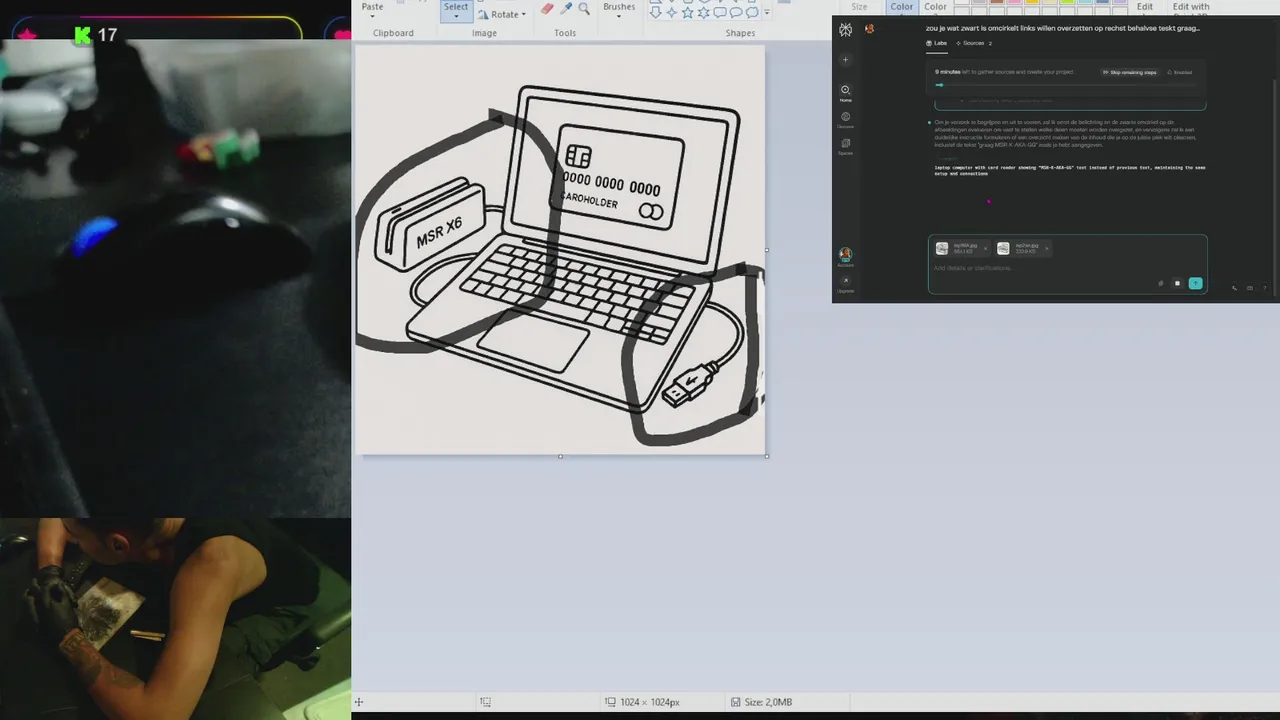Switch to the Sources tab

974,43
